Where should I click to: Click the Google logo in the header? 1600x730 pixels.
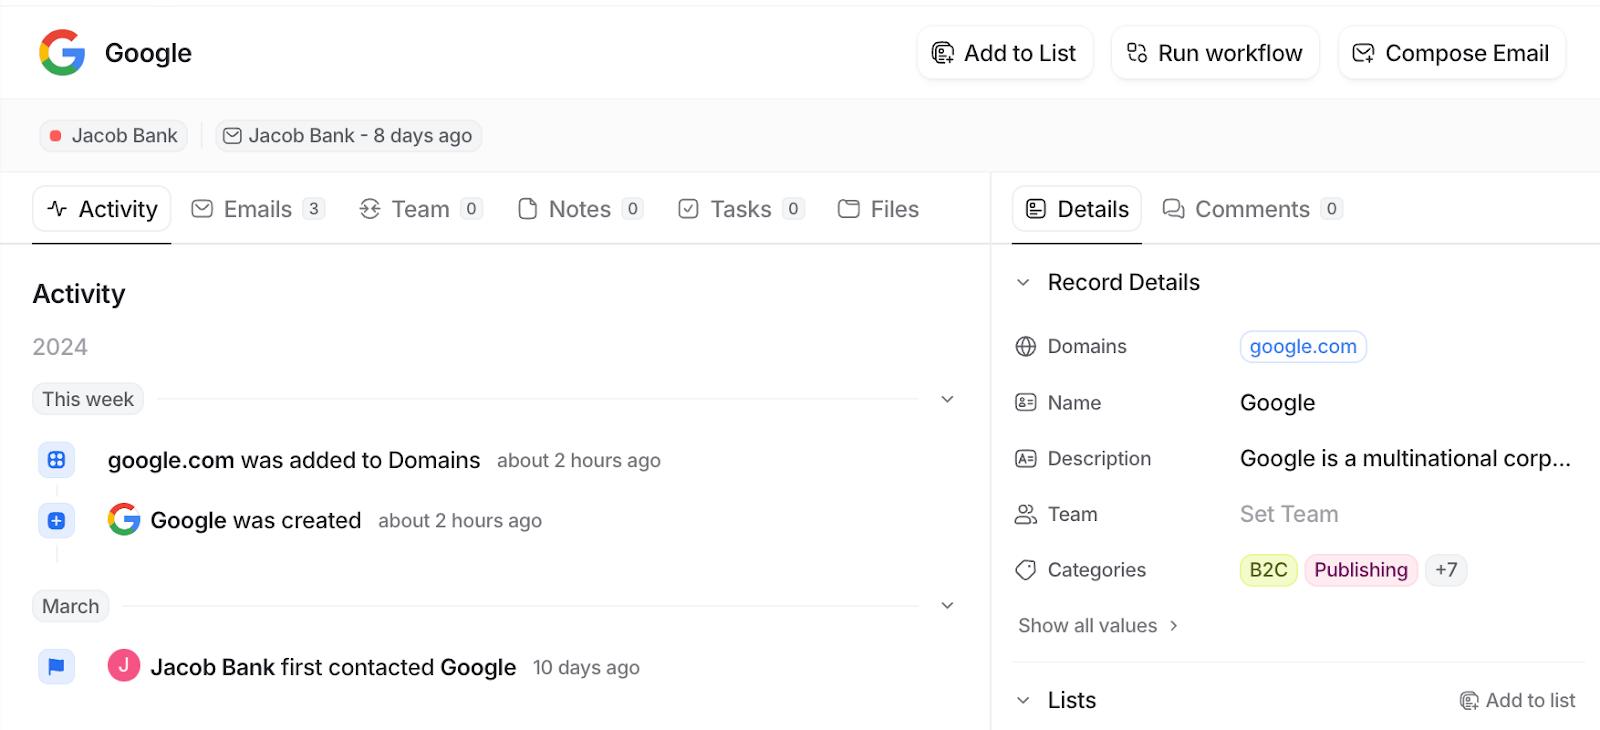pyautogui.click(x=62, y=53)
